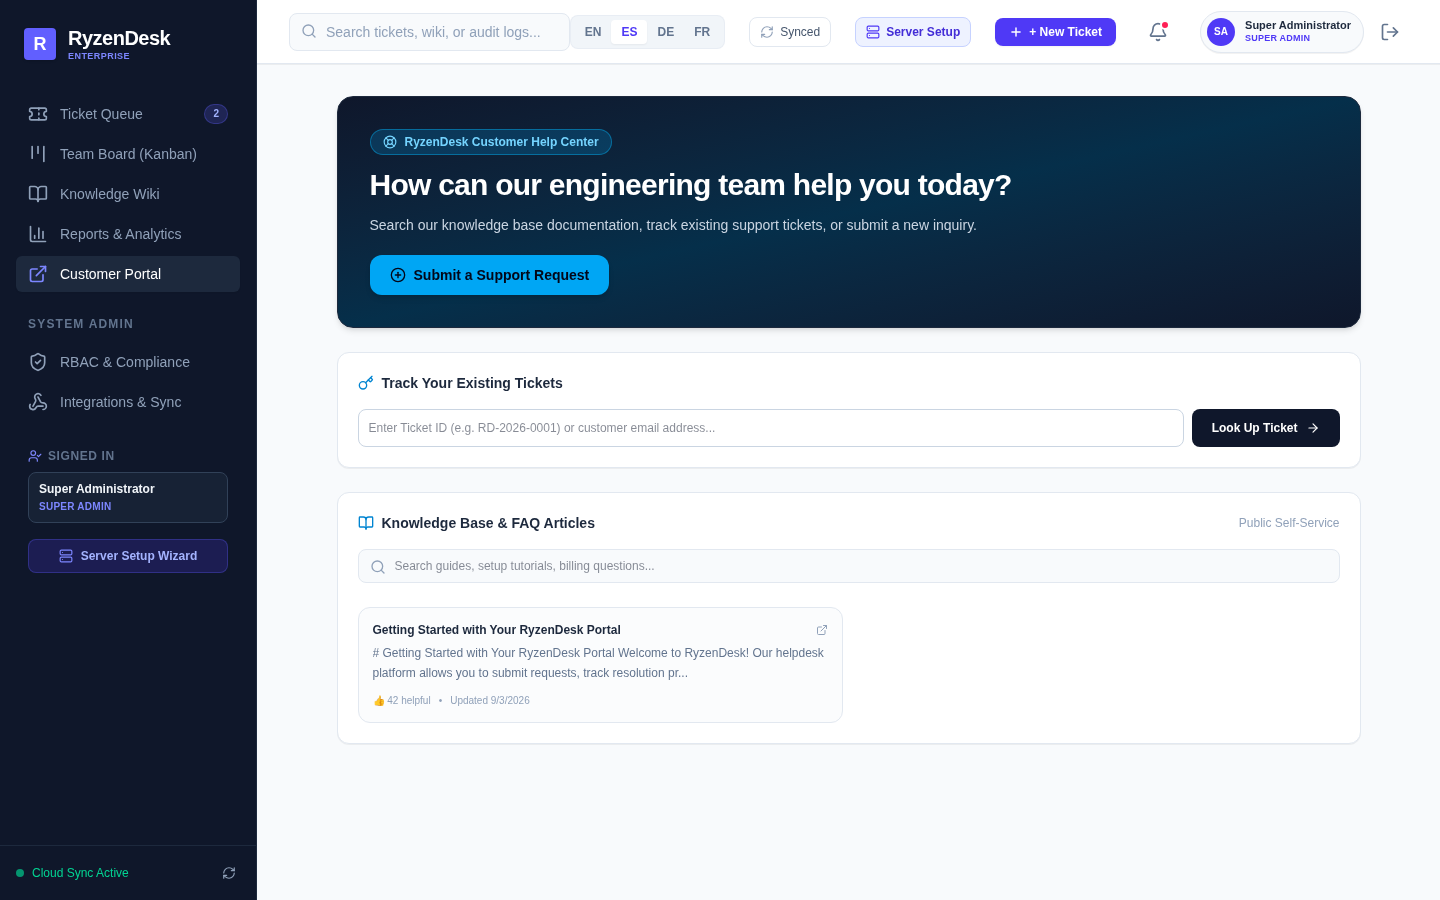Screen dimensions: 1440x900
Task: Click Public Self-Service label
Action: coord(1289,523)
